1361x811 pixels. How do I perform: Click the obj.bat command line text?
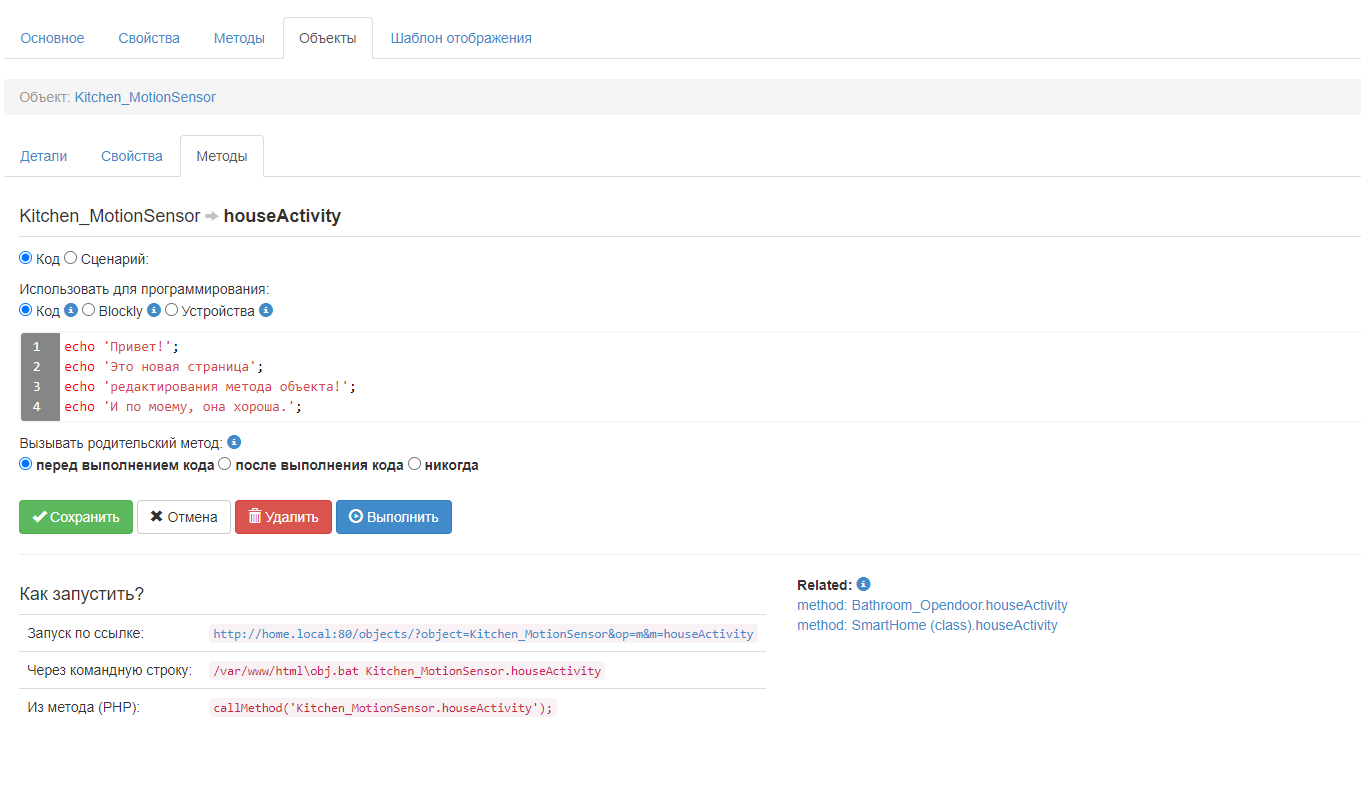point(406,671)
